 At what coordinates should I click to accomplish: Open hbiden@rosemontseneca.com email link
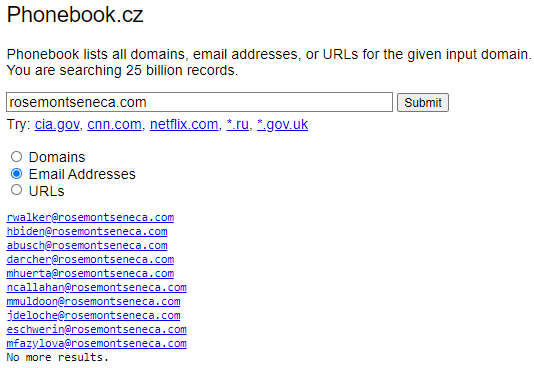click(x=87, y=231)
